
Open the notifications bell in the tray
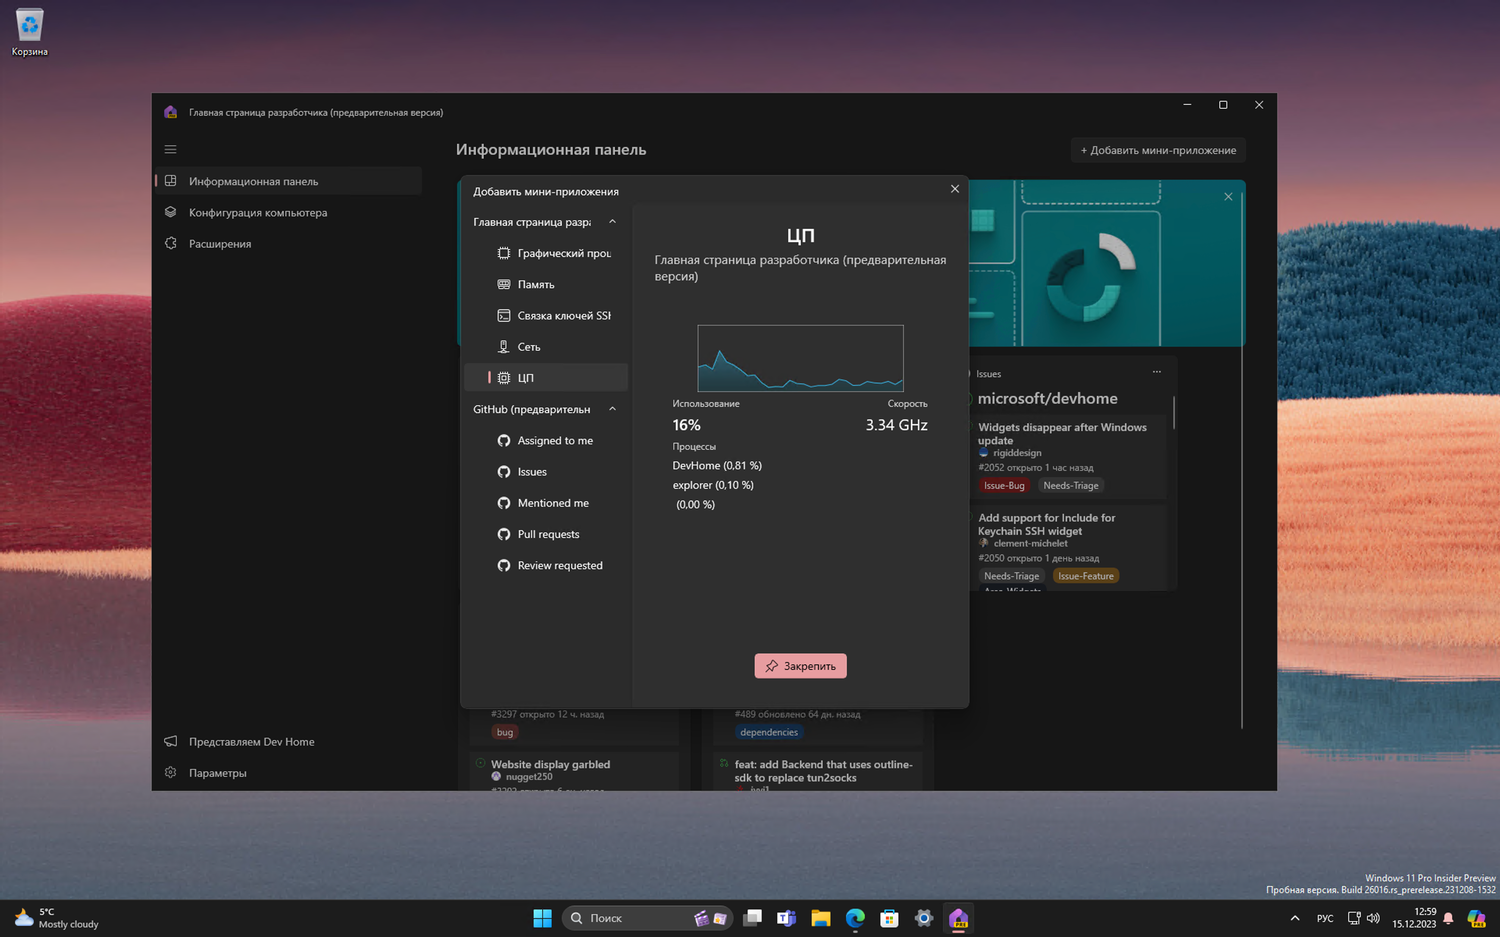1448,918
